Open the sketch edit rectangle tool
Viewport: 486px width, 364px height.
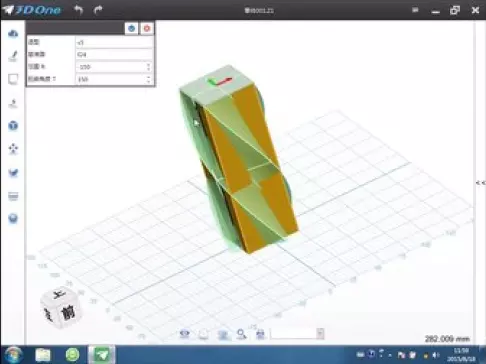13,79
